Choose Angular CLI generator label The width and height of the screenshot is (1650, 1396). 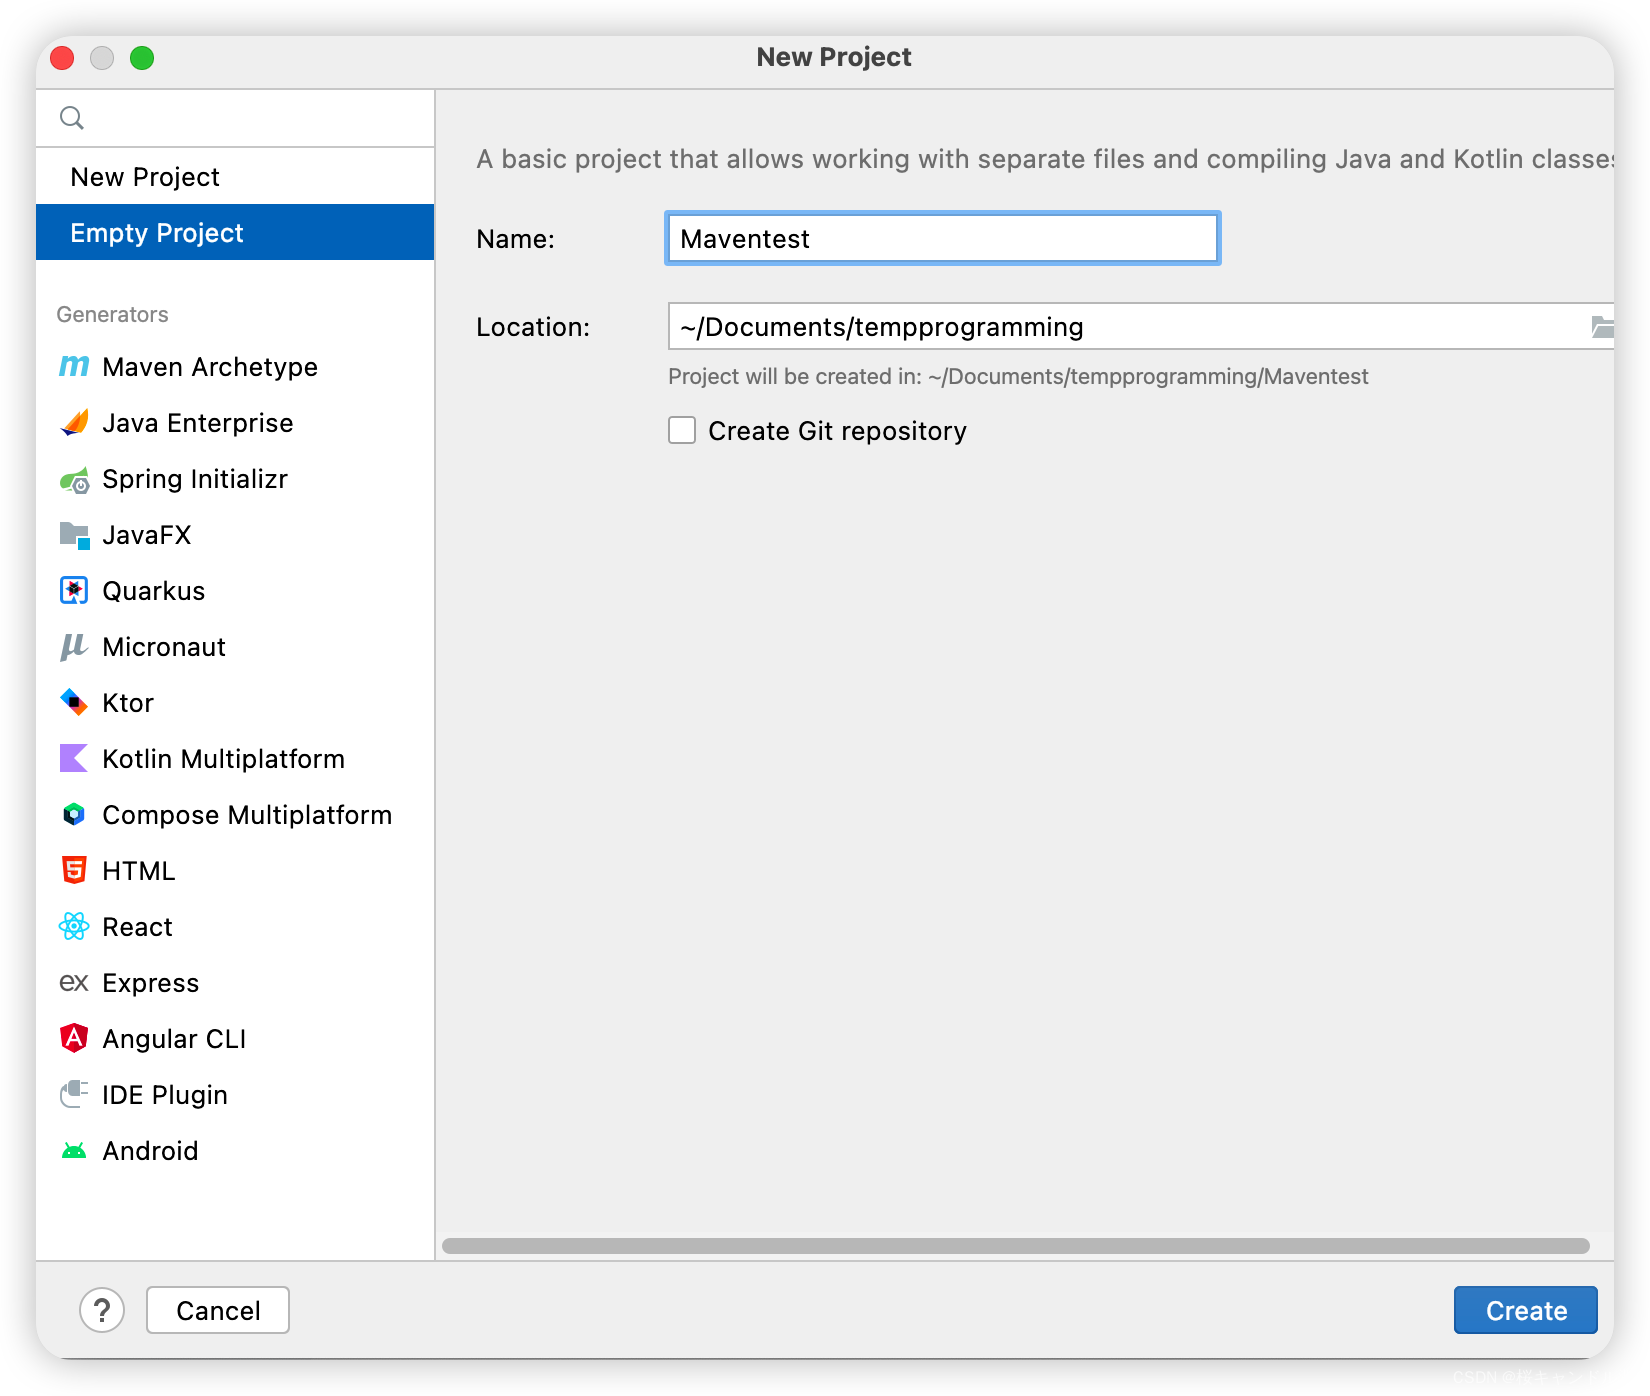[174, 1039]
